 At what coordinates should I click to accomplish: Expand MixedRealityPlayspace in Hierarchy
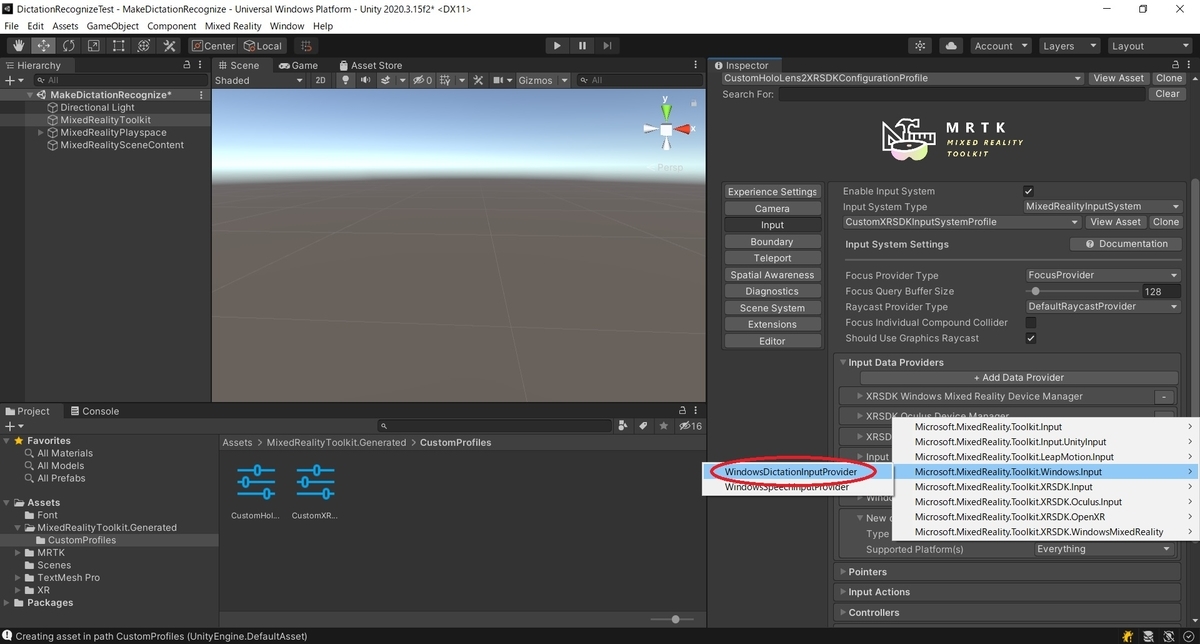pos(40,132)
